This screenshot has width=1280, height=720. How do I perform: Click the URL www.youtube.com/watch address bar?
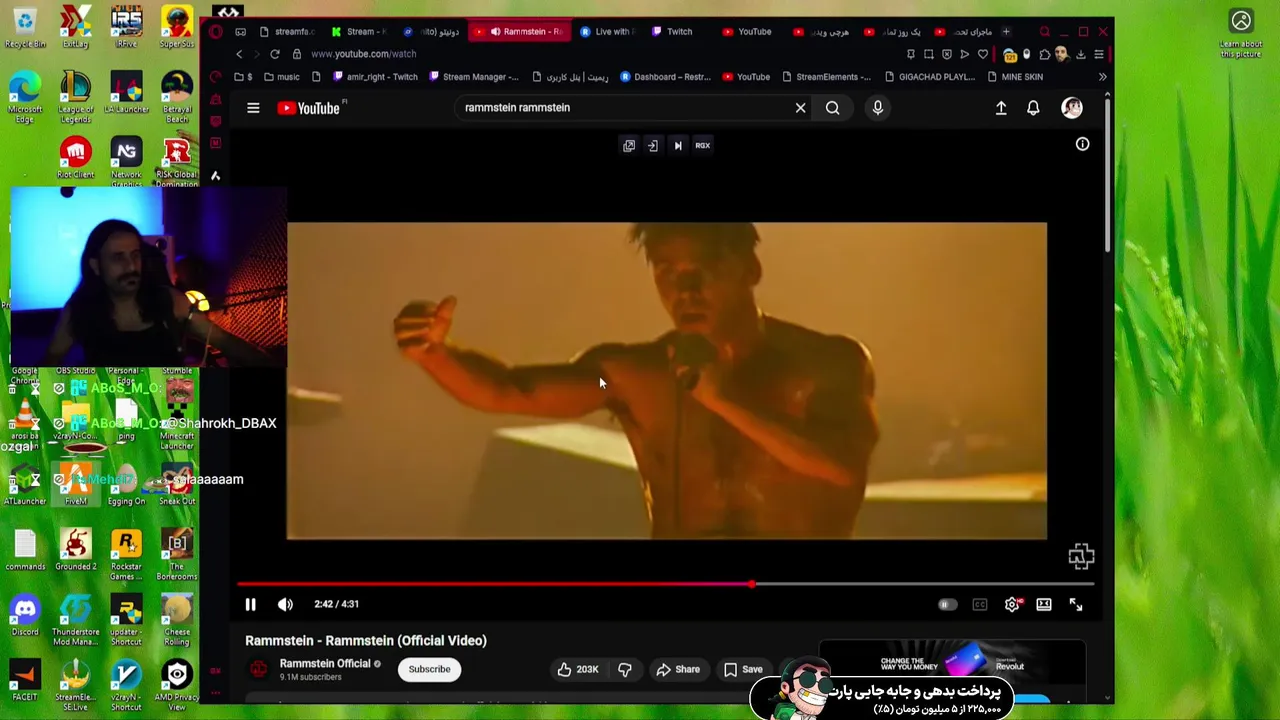(363, 54)
